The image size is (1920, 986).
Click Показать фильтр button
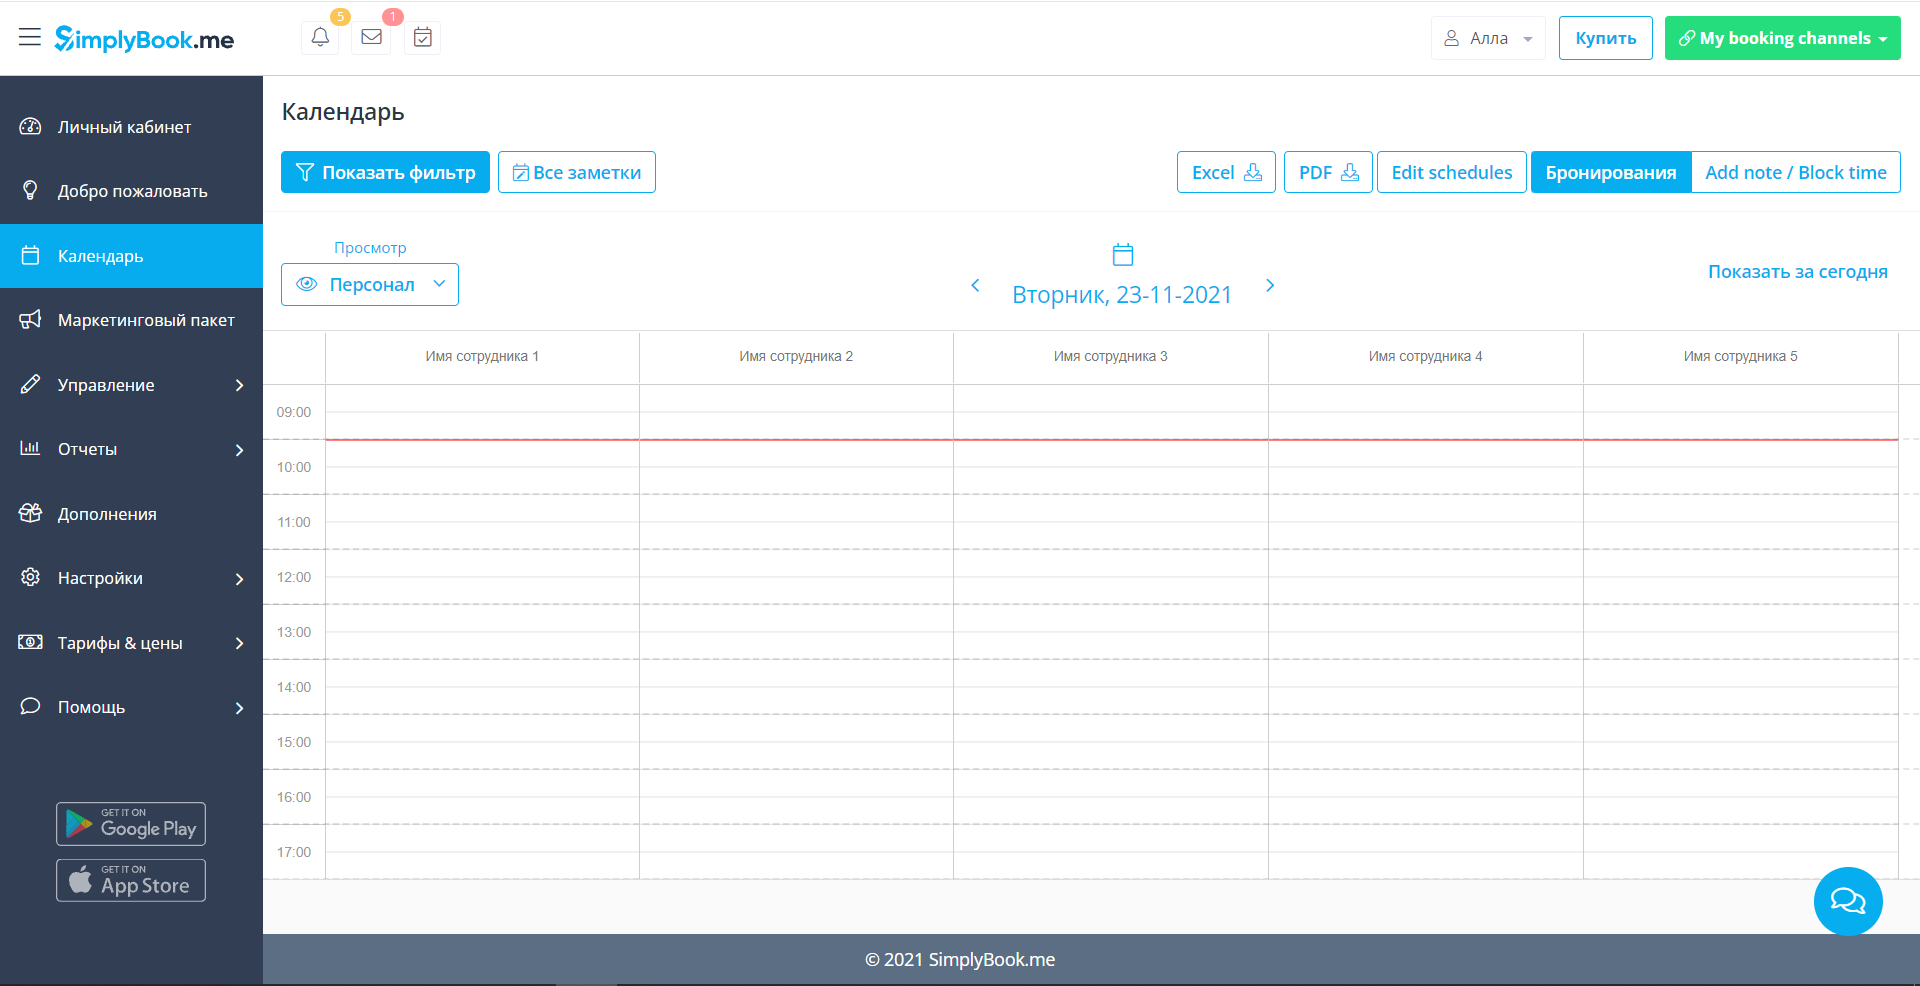coord(385,172)
